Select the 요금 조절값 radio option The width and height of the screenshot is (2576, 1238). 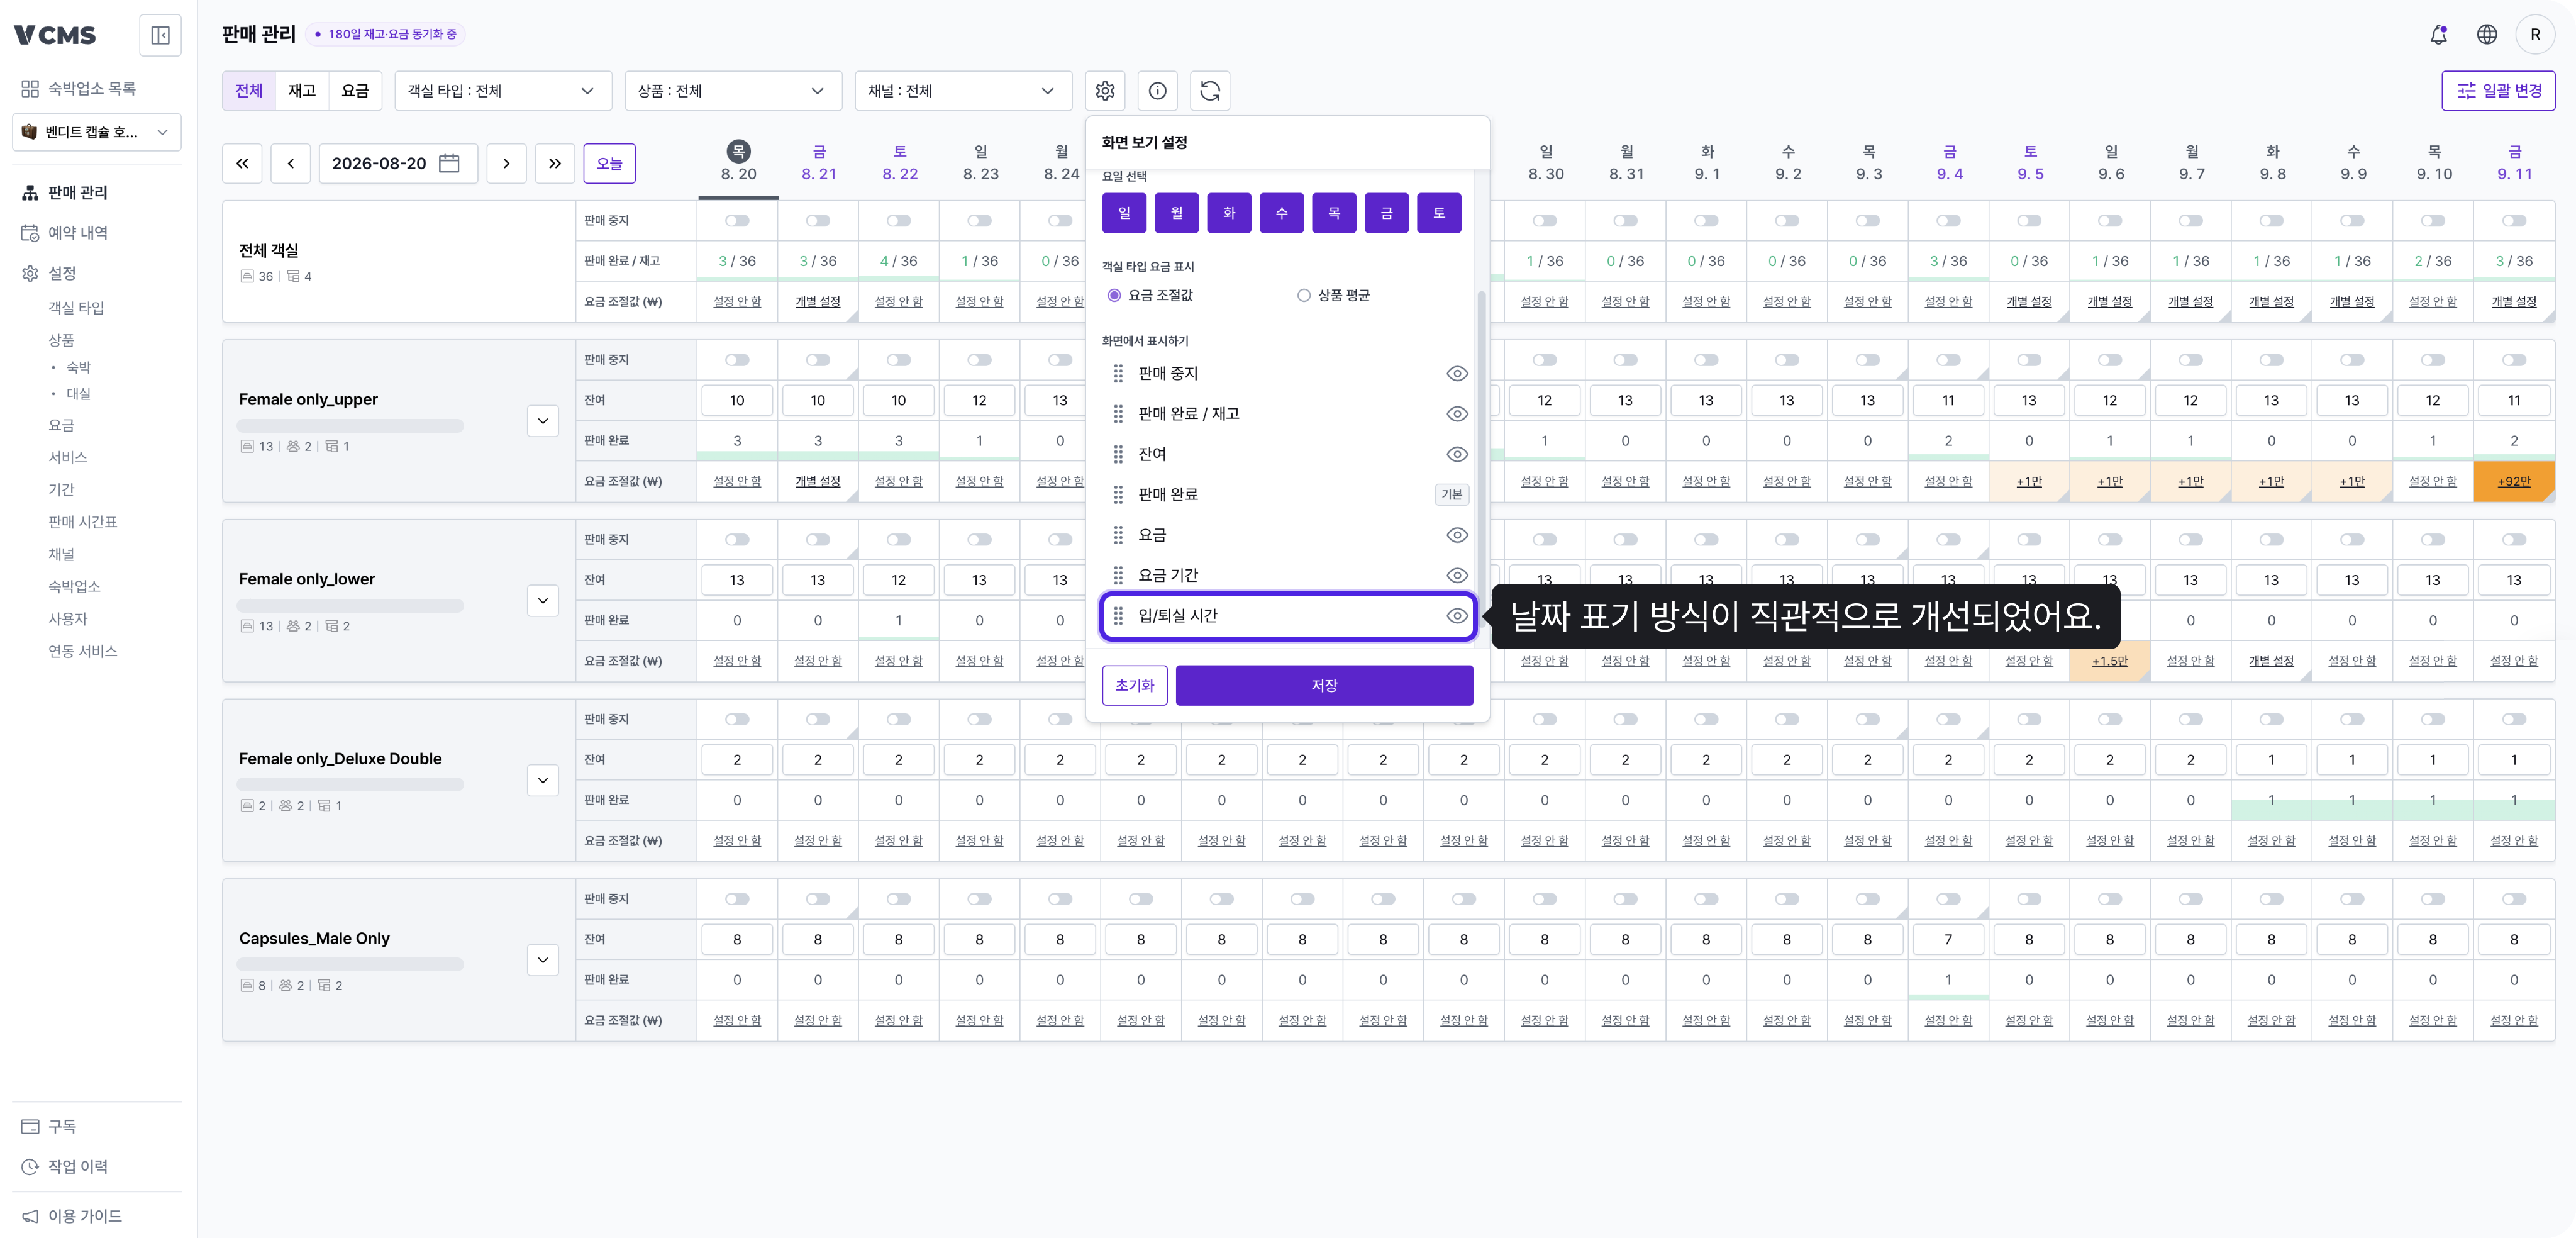tap(1114, 295)
